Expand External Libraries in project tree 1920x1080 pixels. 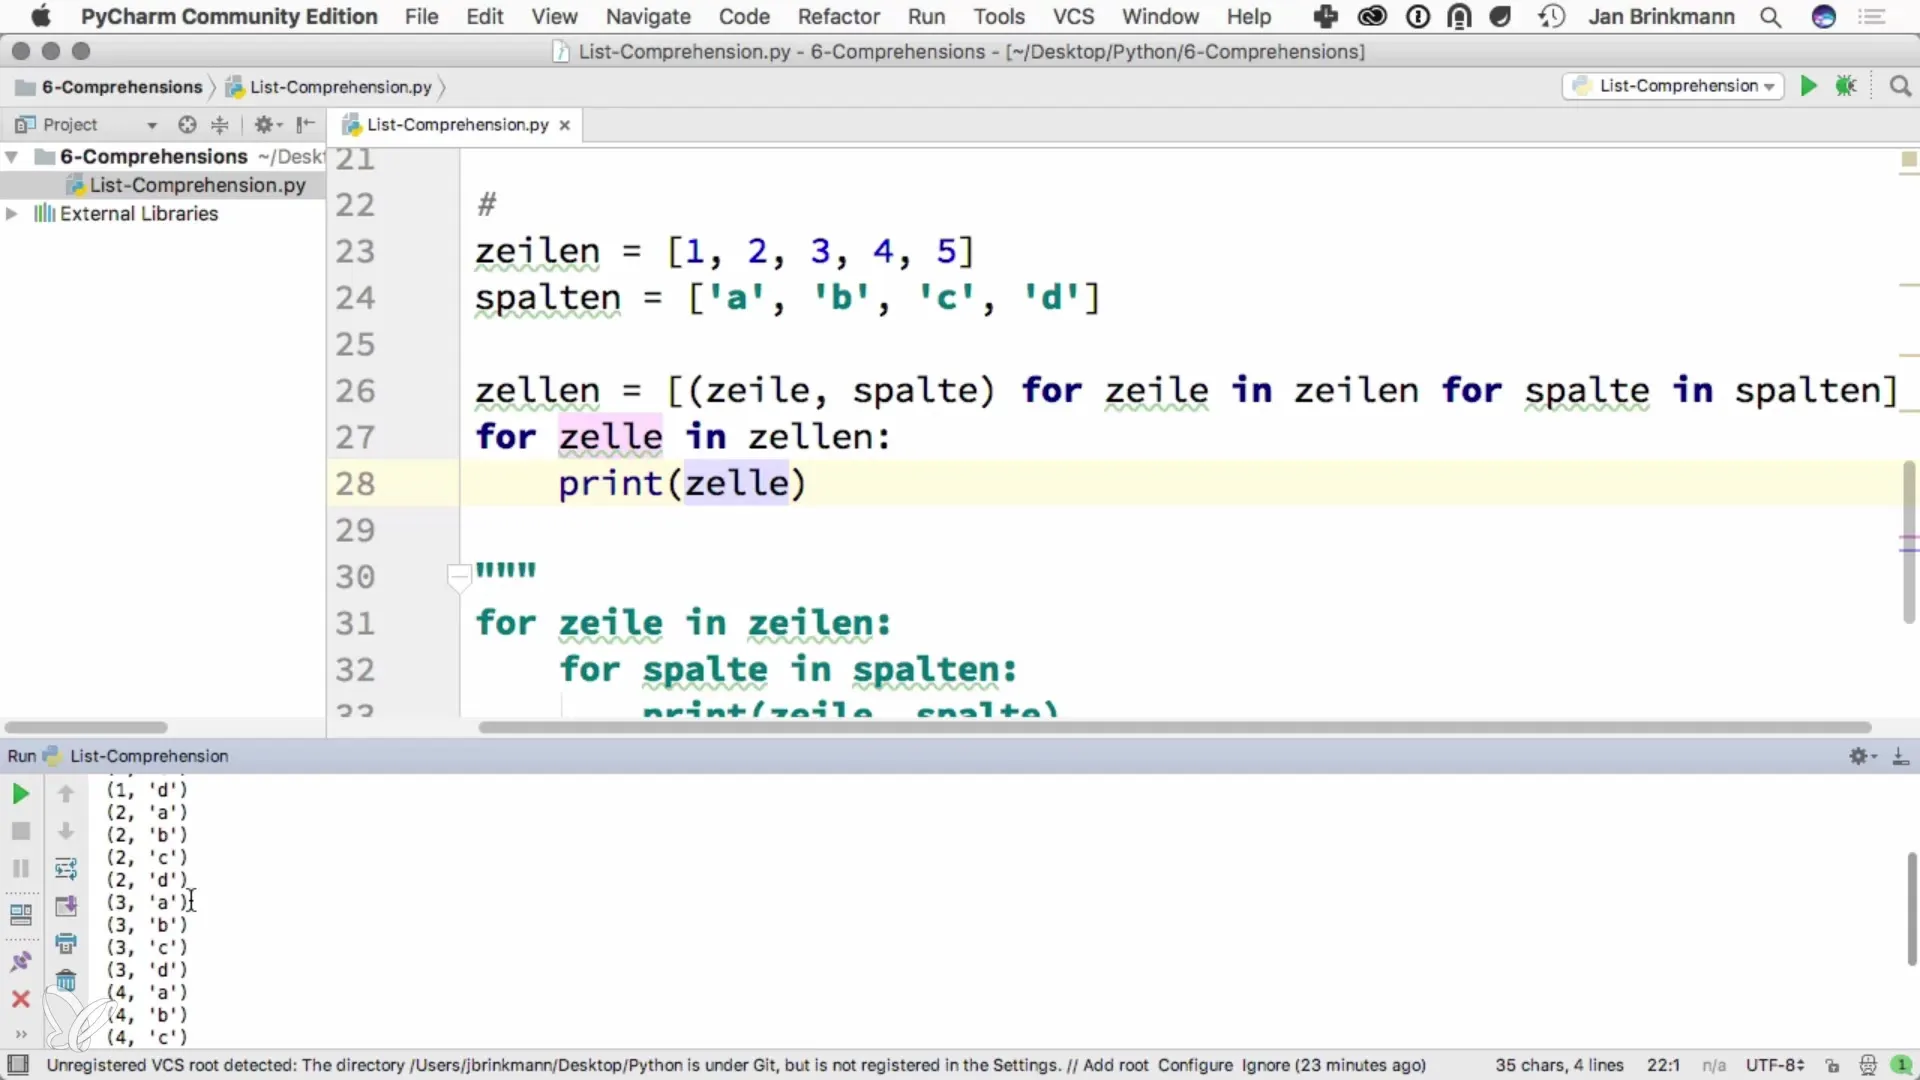[12, 214]
